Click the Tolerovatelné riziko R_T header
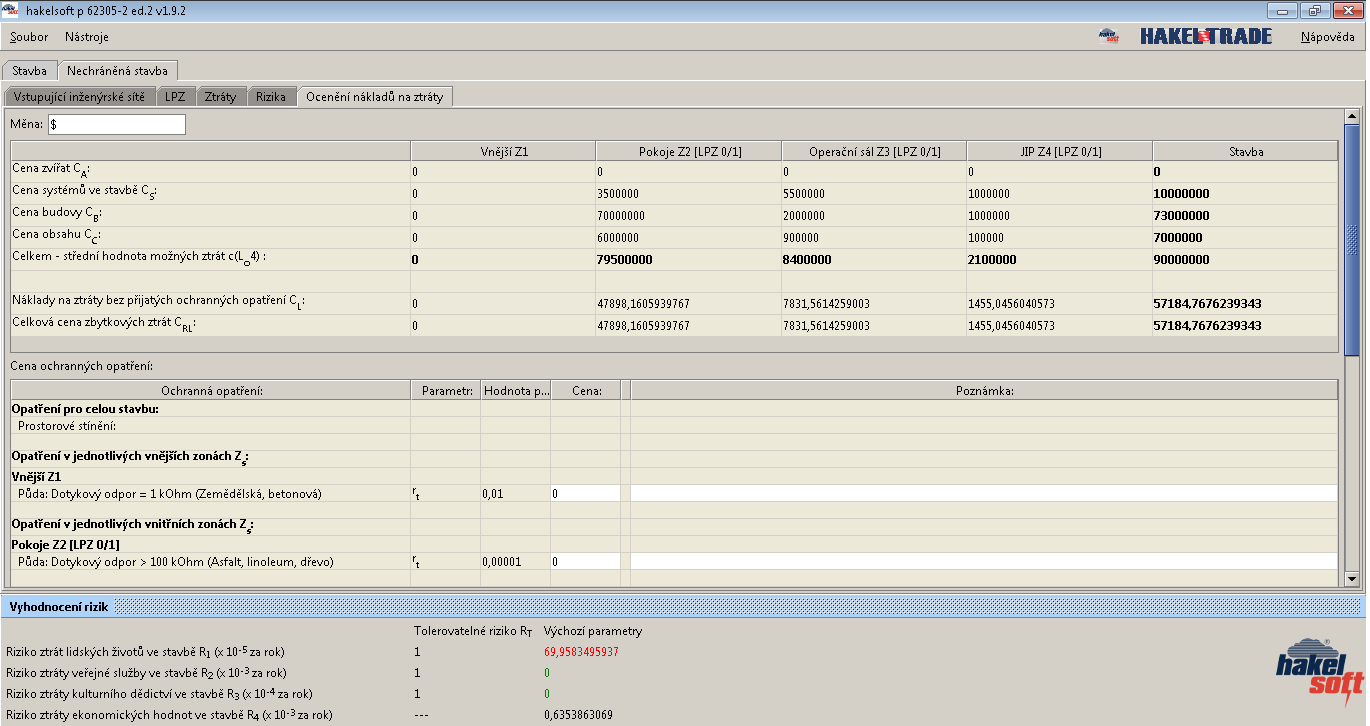This screenshot has width=1370, height=726. pyautogui.click(x=472, y=631)
